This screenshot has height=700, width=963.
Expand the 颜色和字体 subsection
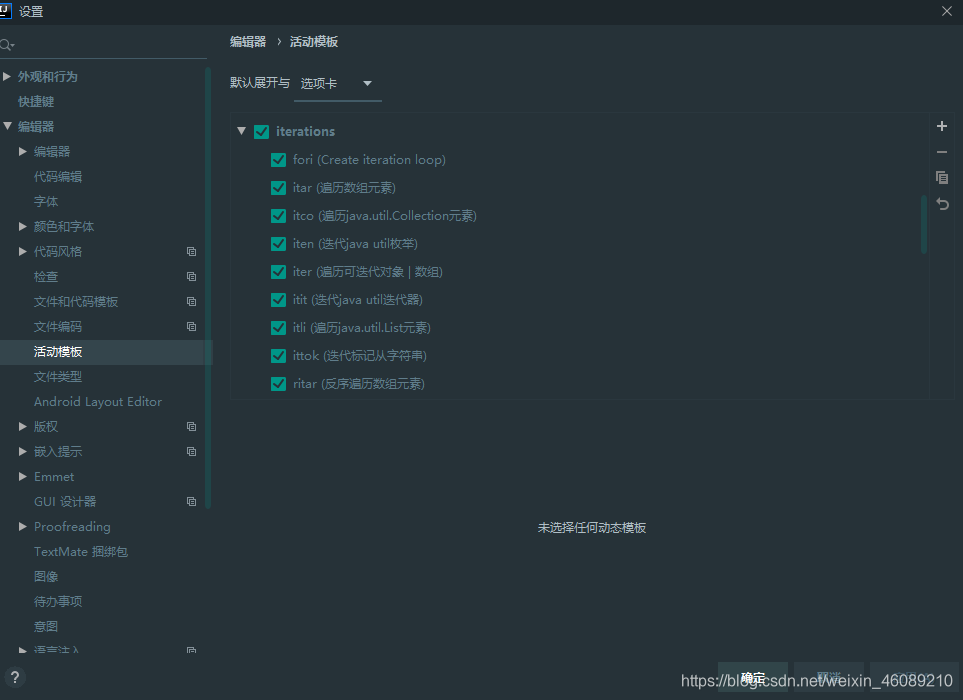pyautogui.click(x=23, y=227)
